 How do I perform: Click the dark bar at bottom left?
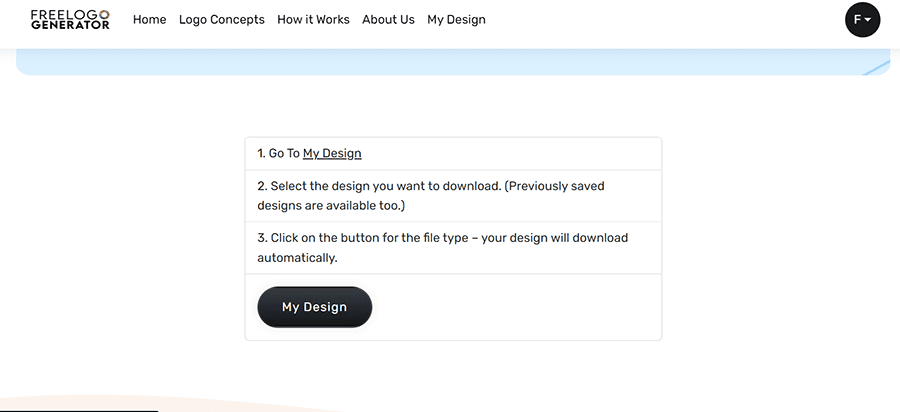pyautogui.click(x=79, y=410)
